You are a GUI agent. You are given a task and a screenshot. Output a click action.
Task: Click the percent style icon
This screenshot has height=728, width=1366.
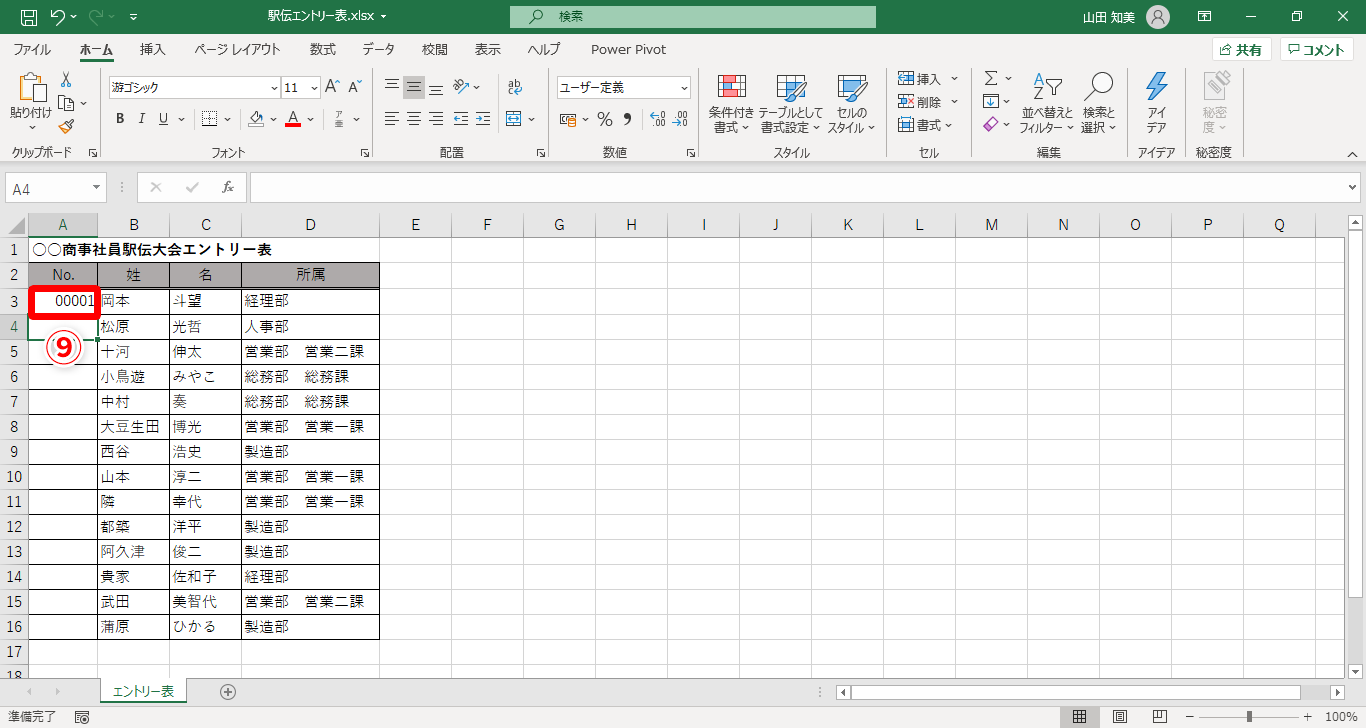pos(604,119)
